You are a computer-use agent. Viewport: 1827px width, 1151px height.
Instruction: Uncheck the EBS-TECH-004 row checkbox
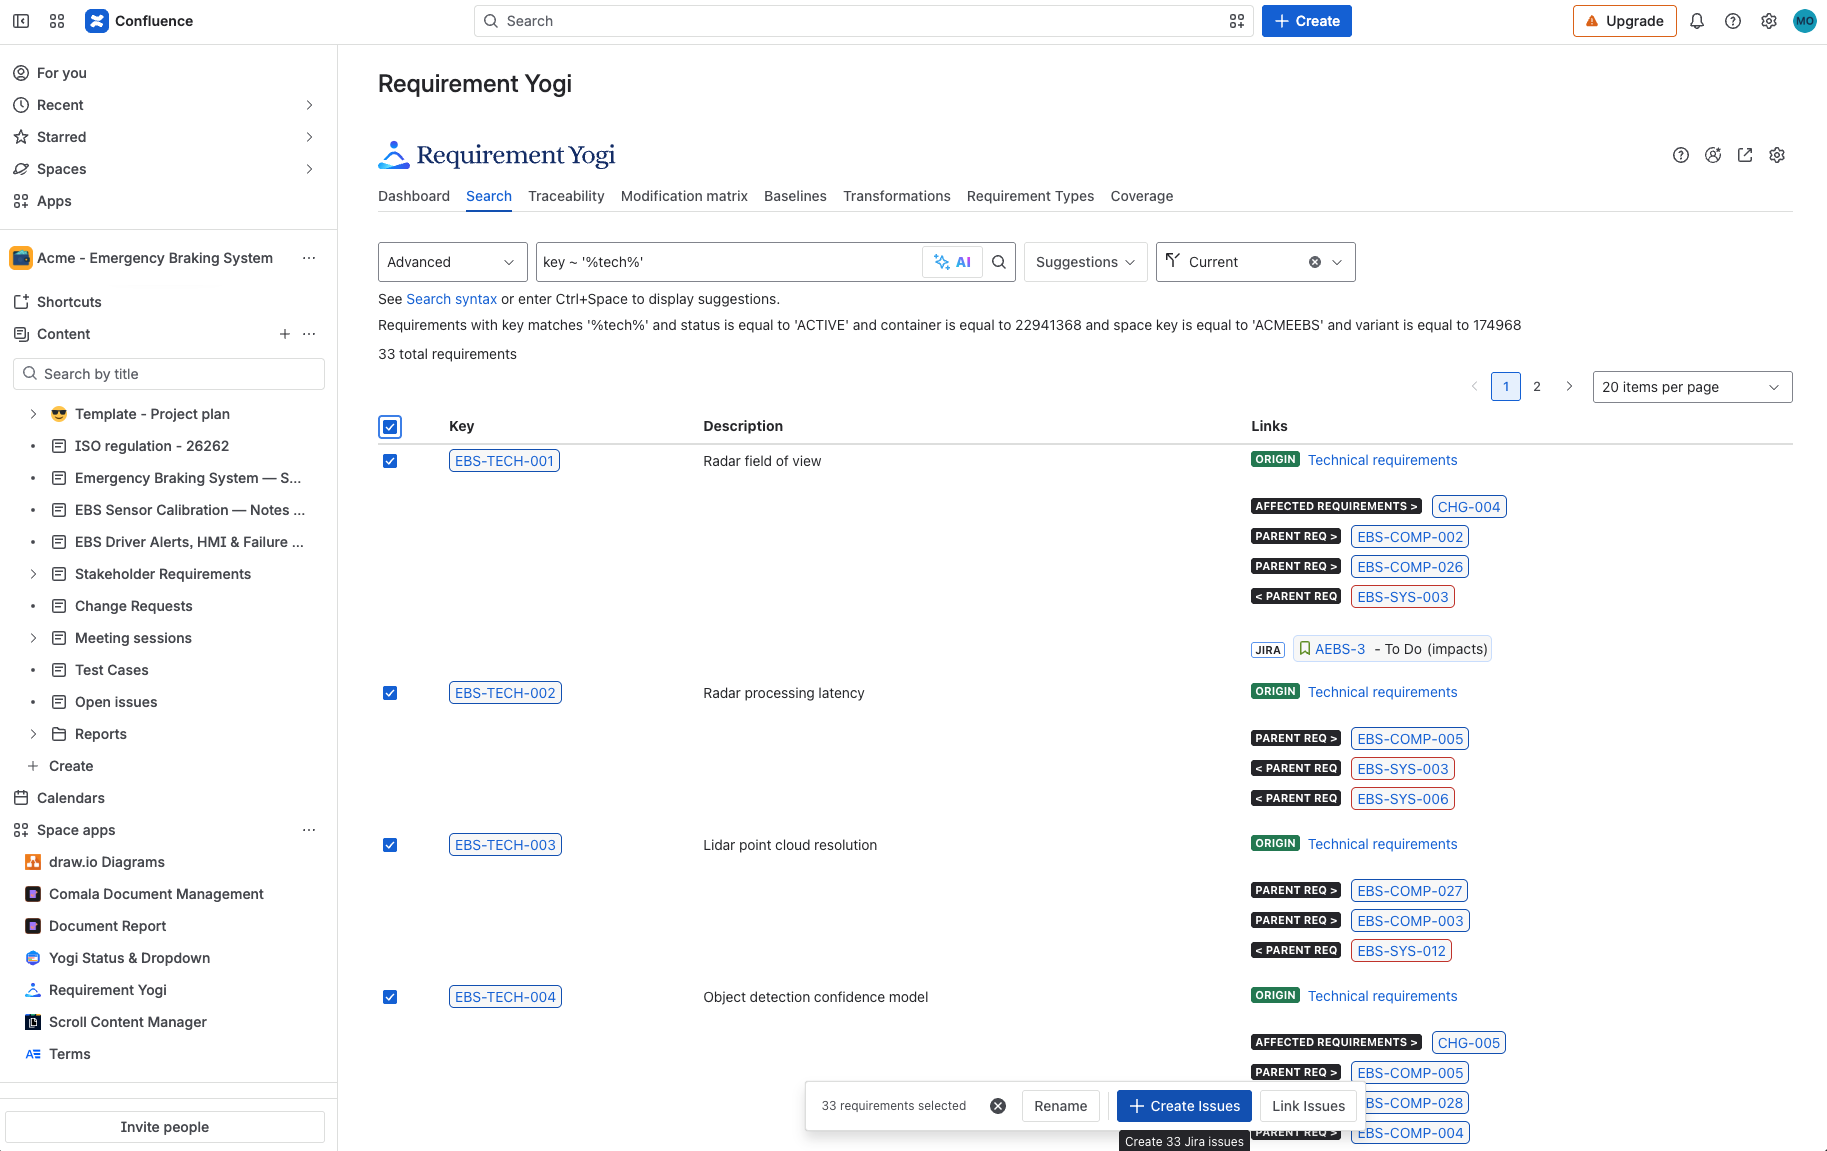coord(390,997)
